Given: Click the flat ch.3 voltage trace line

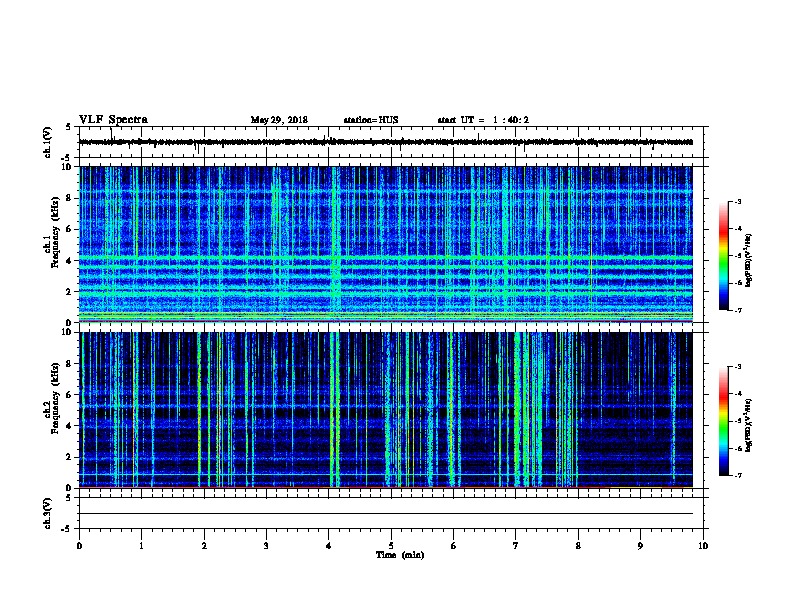Looking at the screenshot, I should click(386, 514).
